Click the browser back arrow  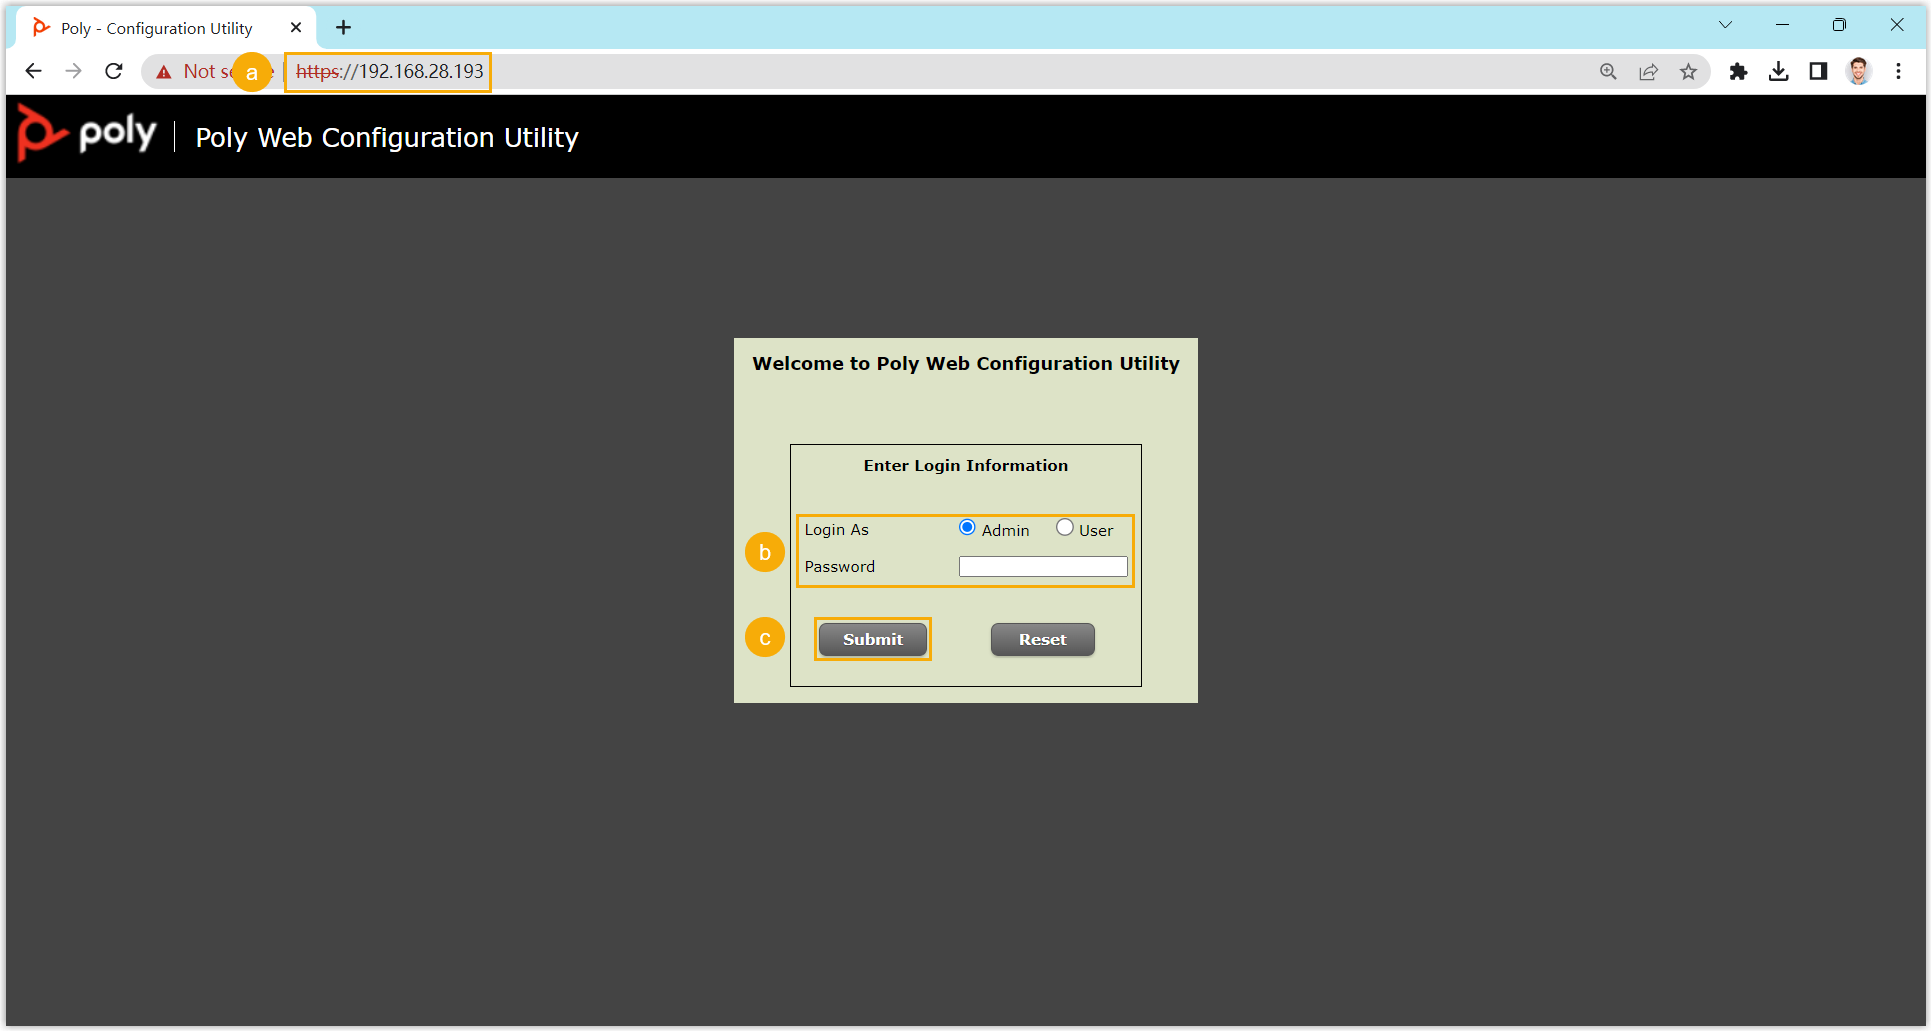click(x=33, y=71)
